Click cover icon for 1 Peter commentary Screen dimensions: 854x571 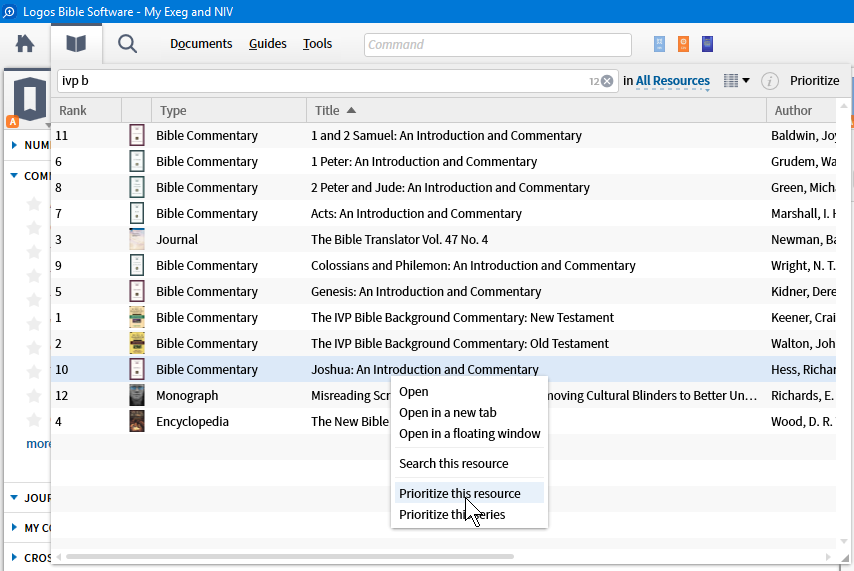point(137,161)
